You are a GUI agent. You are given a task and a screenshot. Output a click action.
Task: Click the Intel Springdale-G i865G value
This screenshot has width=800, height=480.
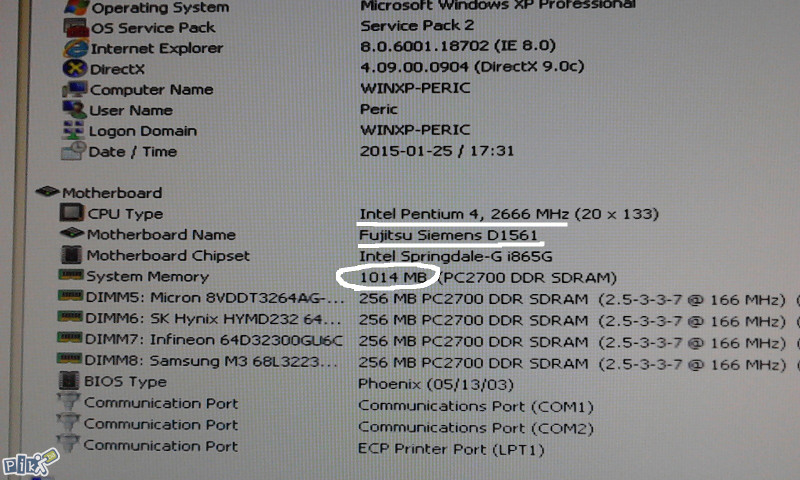click(x=456, y=256)
